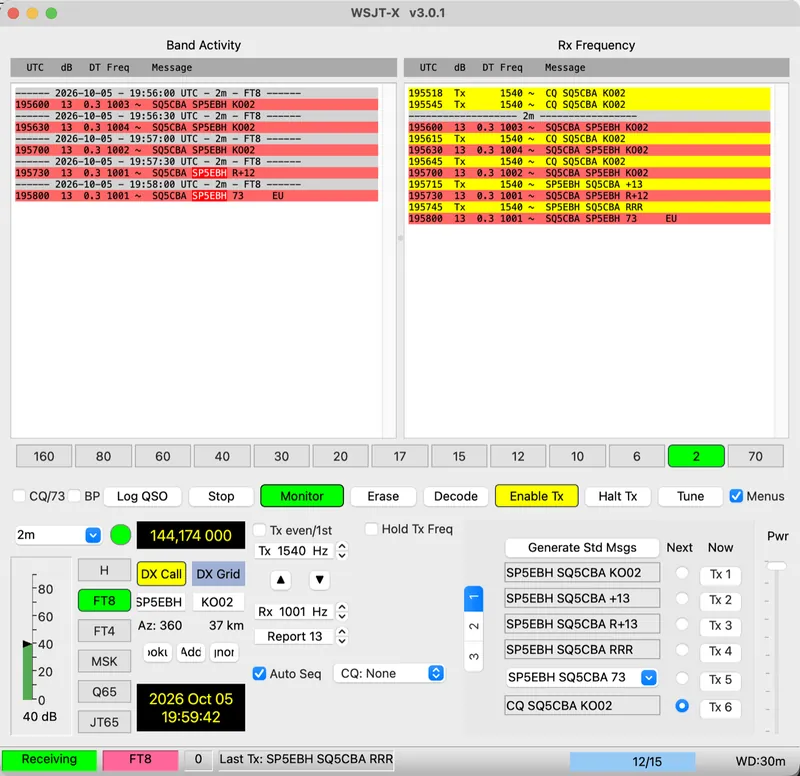
Task: Select the highlighted 2 band button
Action: tap(696, 456)
